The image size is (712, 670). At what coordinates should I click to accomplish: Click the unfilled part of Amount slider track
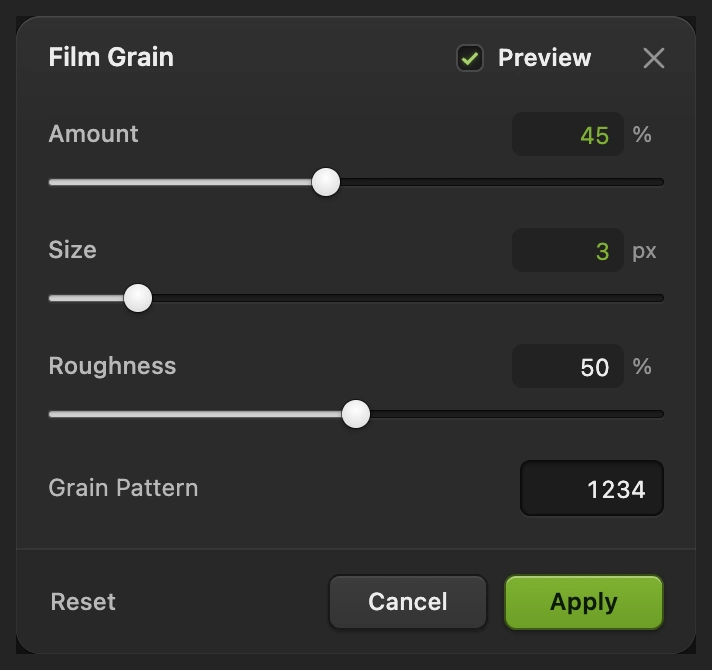[502, 182]
